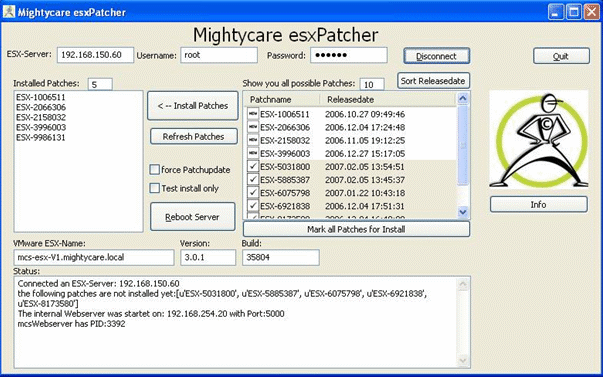This screenshot has width=604, height=377.
Task: Click status line 'mcsWebserver has PID:3392'
Action: [72, 324]
